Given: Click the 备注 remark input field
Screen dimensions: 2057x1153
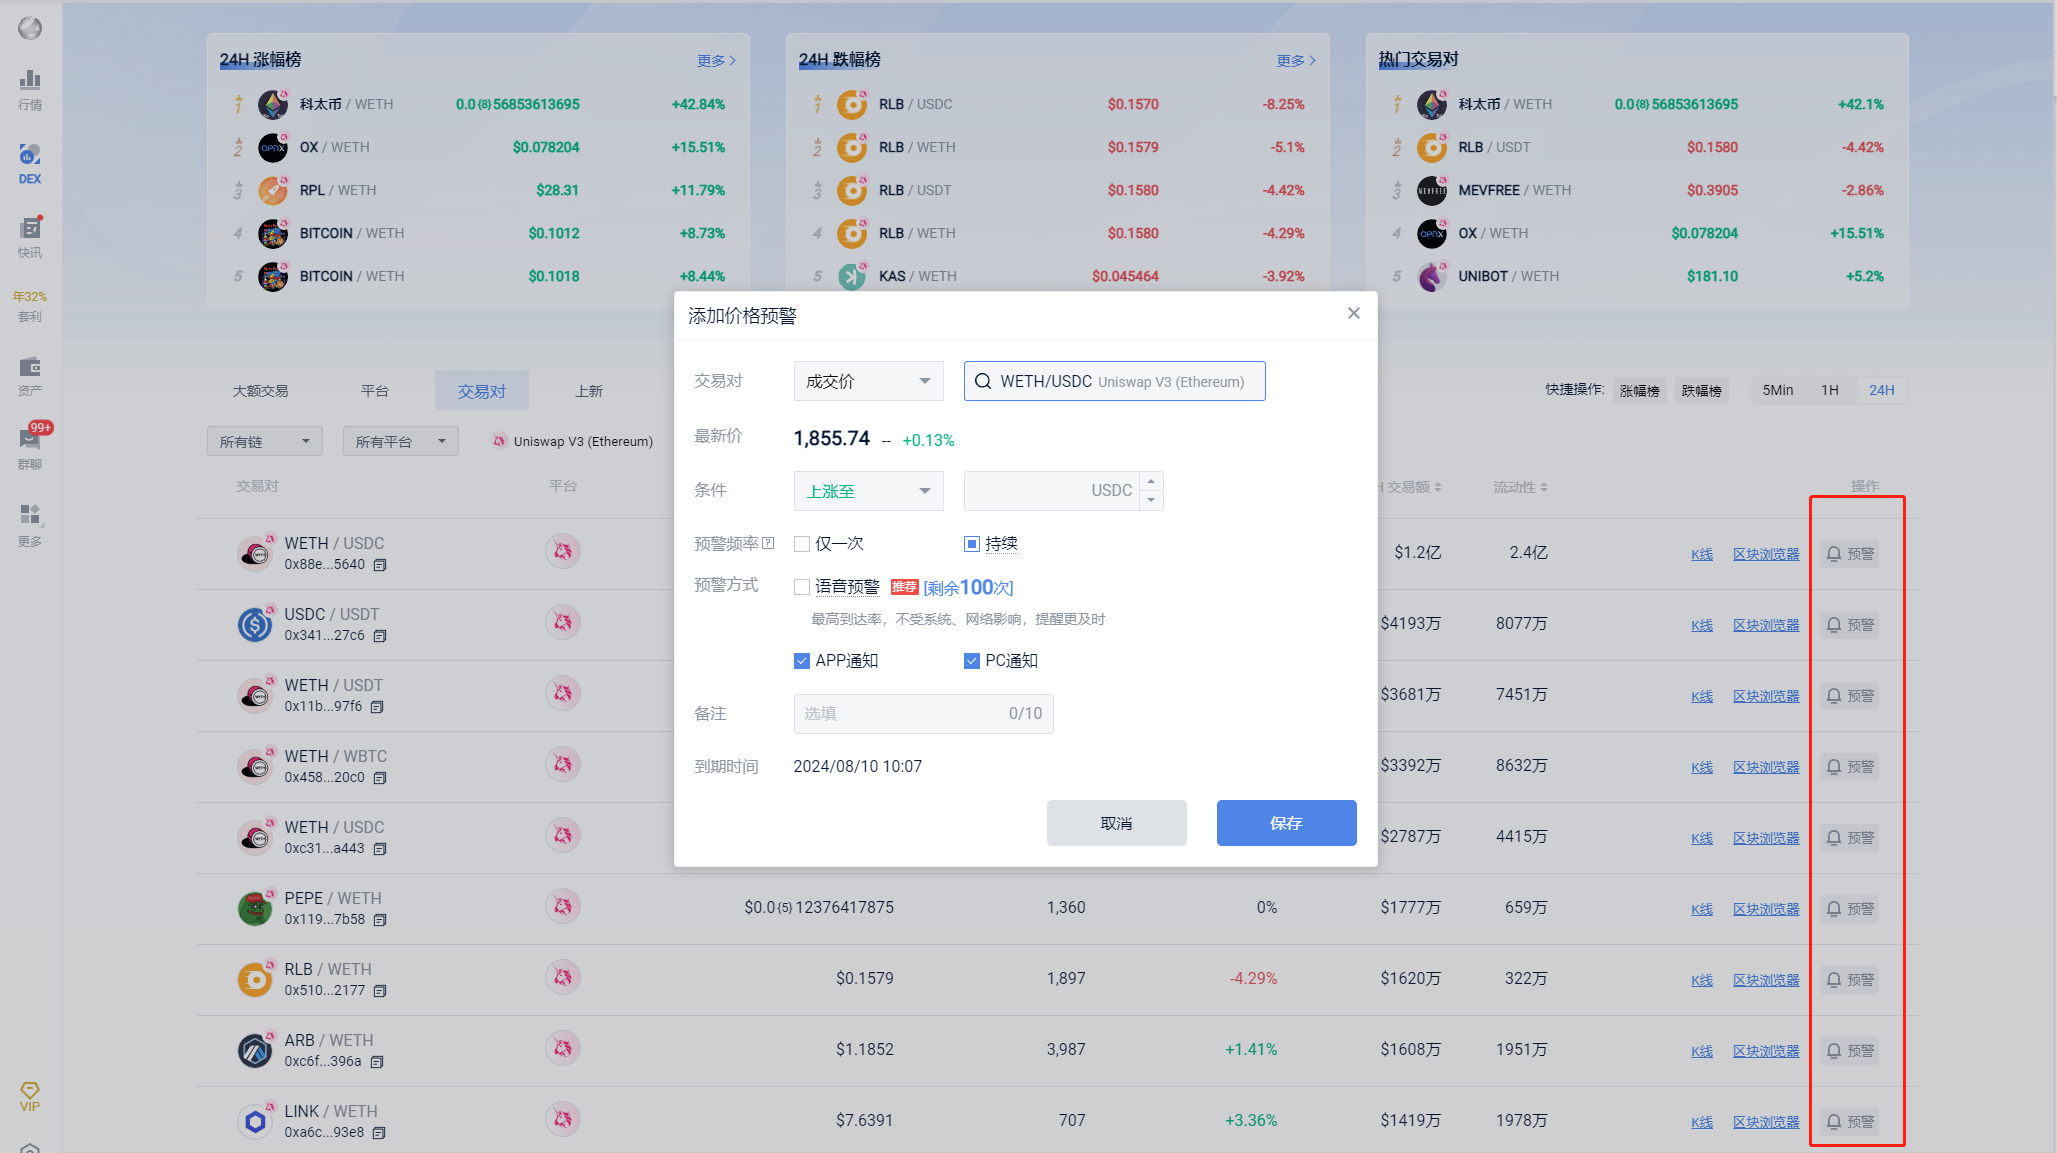Looking at the screenshot, I should (x=923, y=714).
